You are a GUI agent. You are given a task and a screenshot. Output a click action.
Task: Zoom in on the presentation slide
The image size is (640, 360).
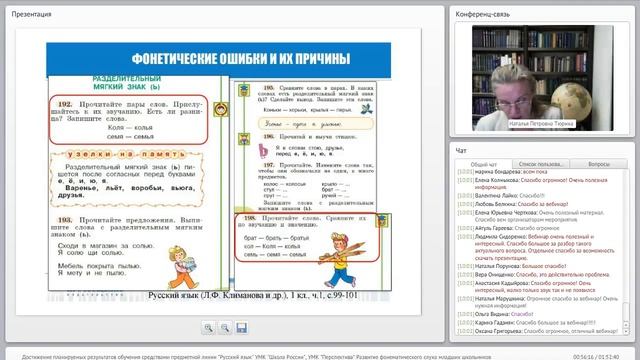pyautogui.click(x=208, y=327)
